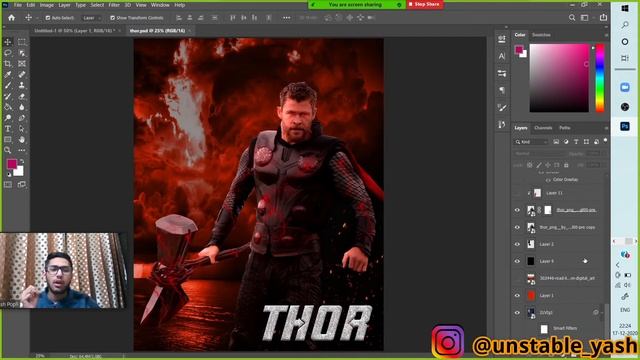
Task: Select the Move tool
Action: pos(8,42)
